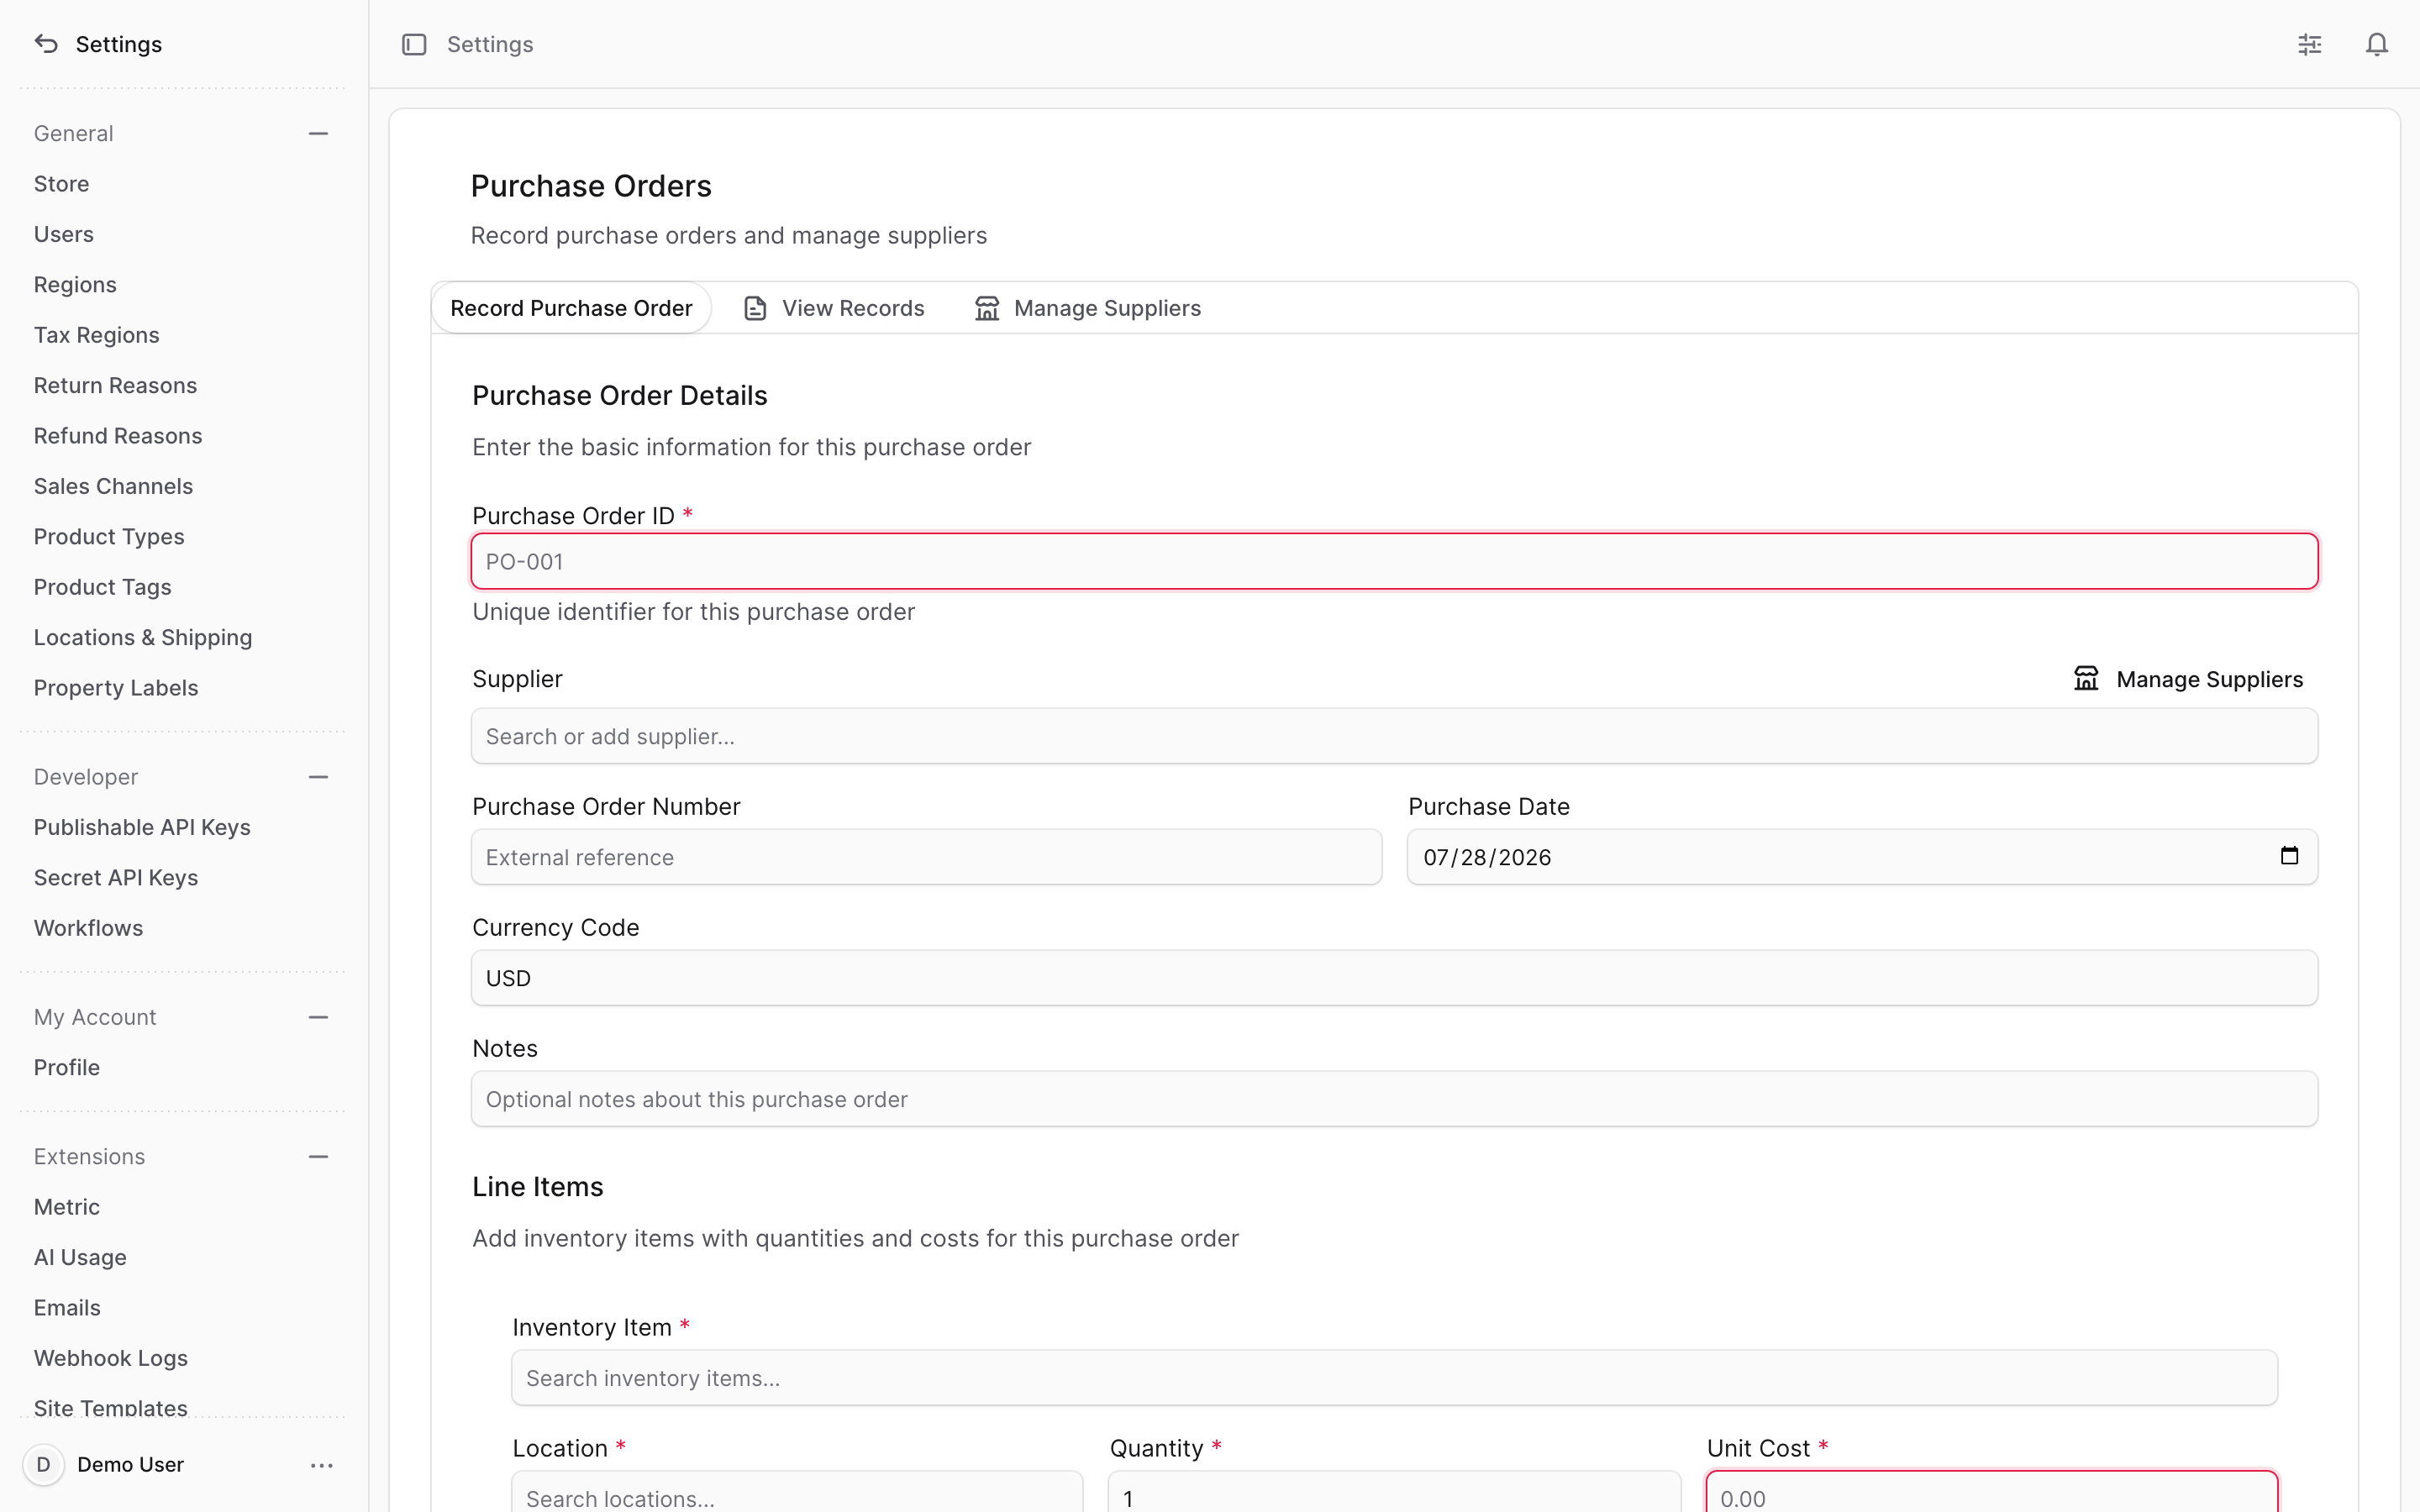Click the storefront icon above the Supplier field

[x=2086, y=679]
